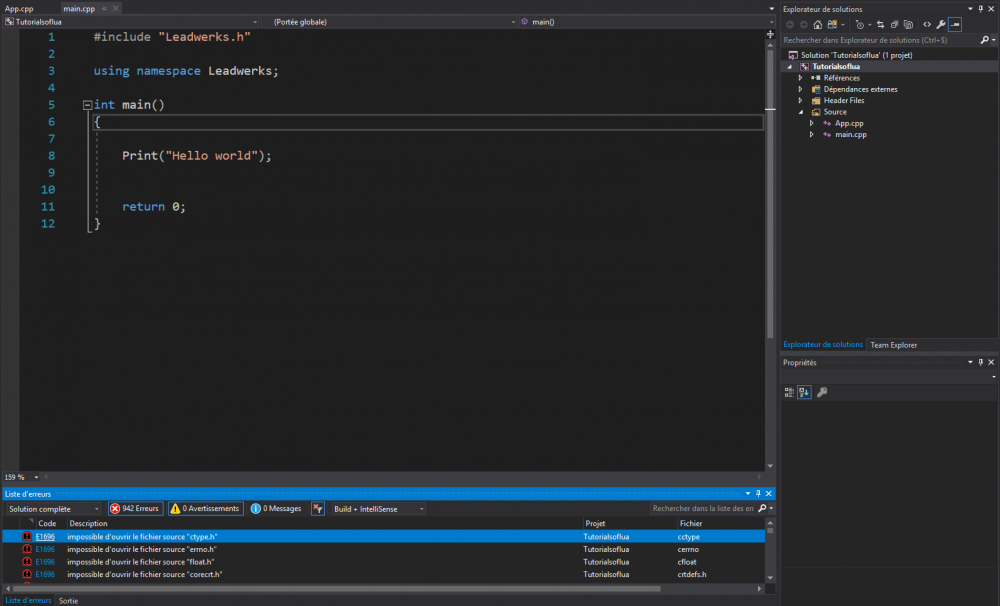Image resolution: width=1000 pixels, height=606 pixels.
Task: Click the editor's vertical scrollbar
Action: 769,200
